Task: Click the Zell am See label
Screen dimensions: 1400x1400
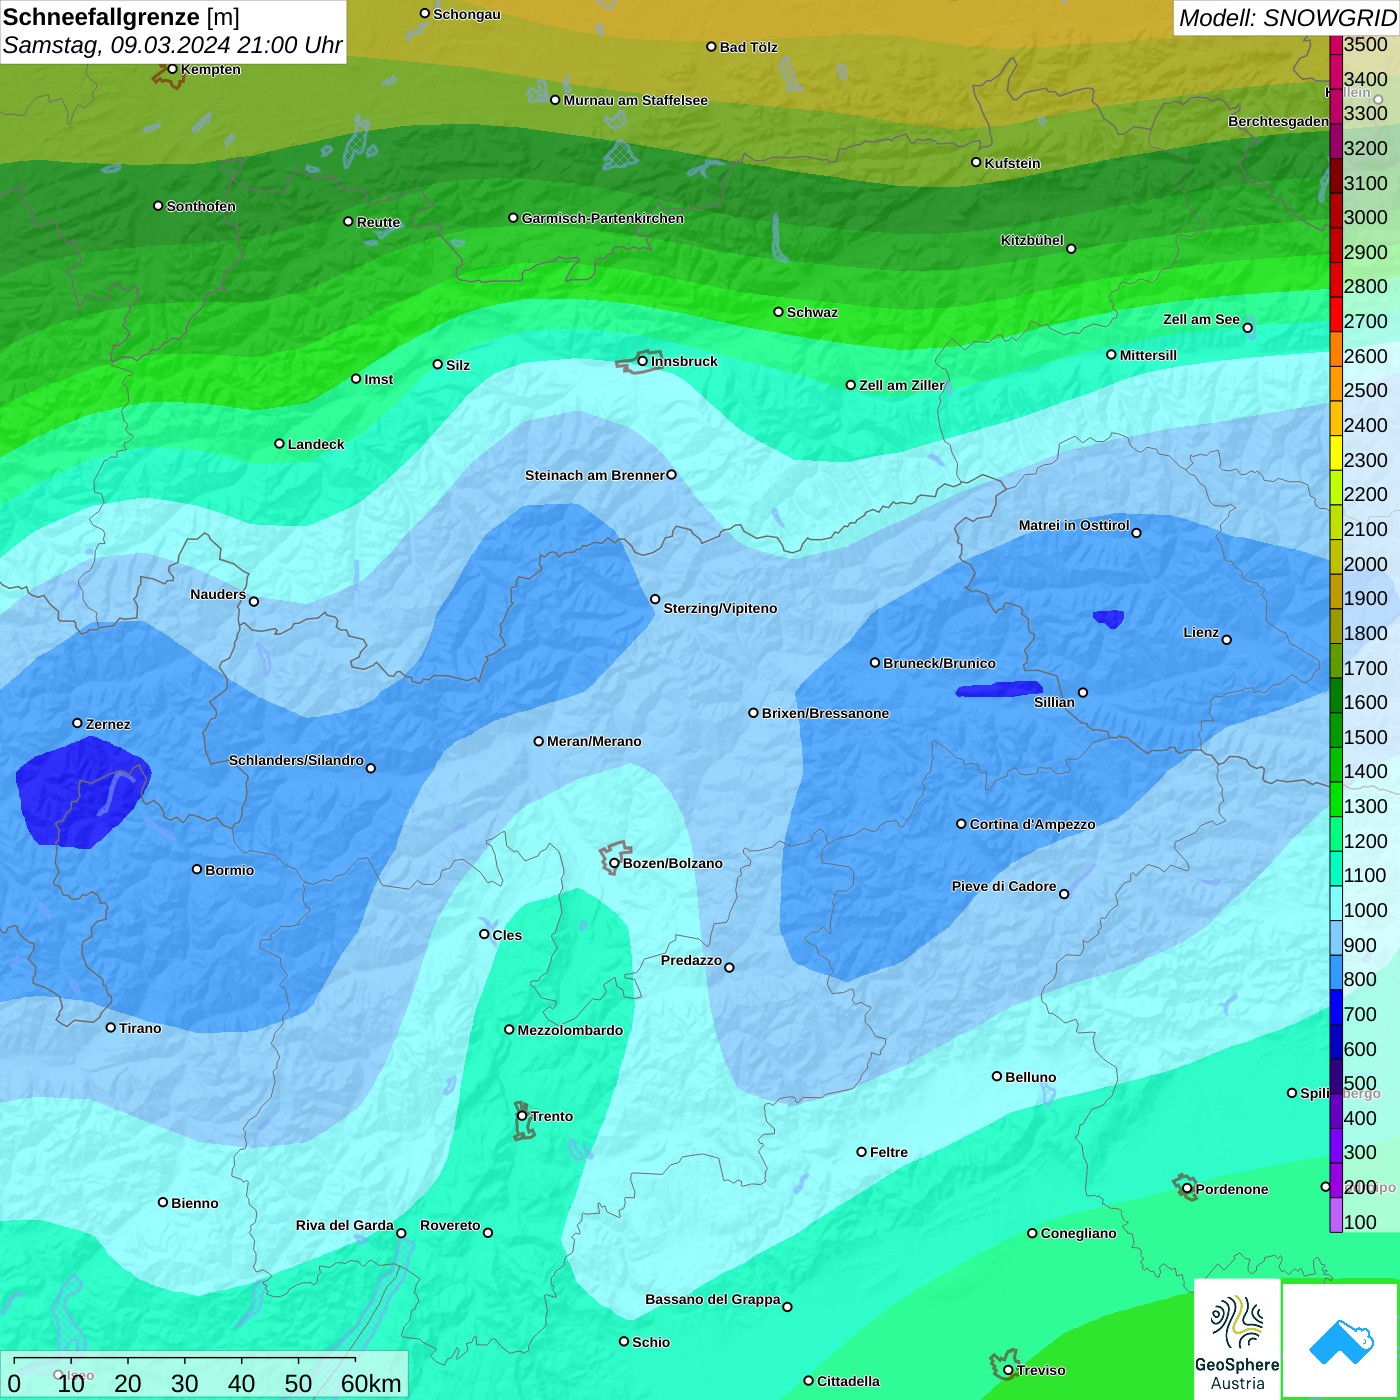Action: point(1201,319)
